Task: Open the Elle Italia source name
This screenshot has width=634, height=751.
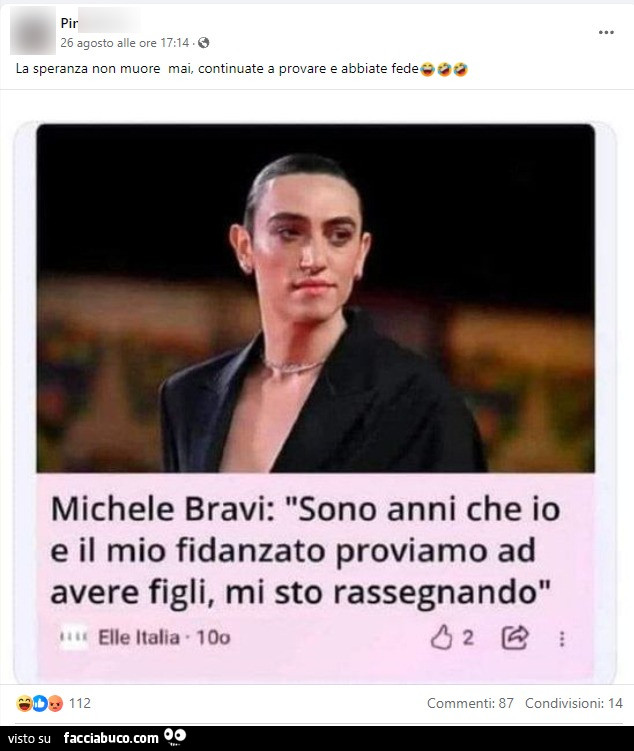Action: point(139,637)
